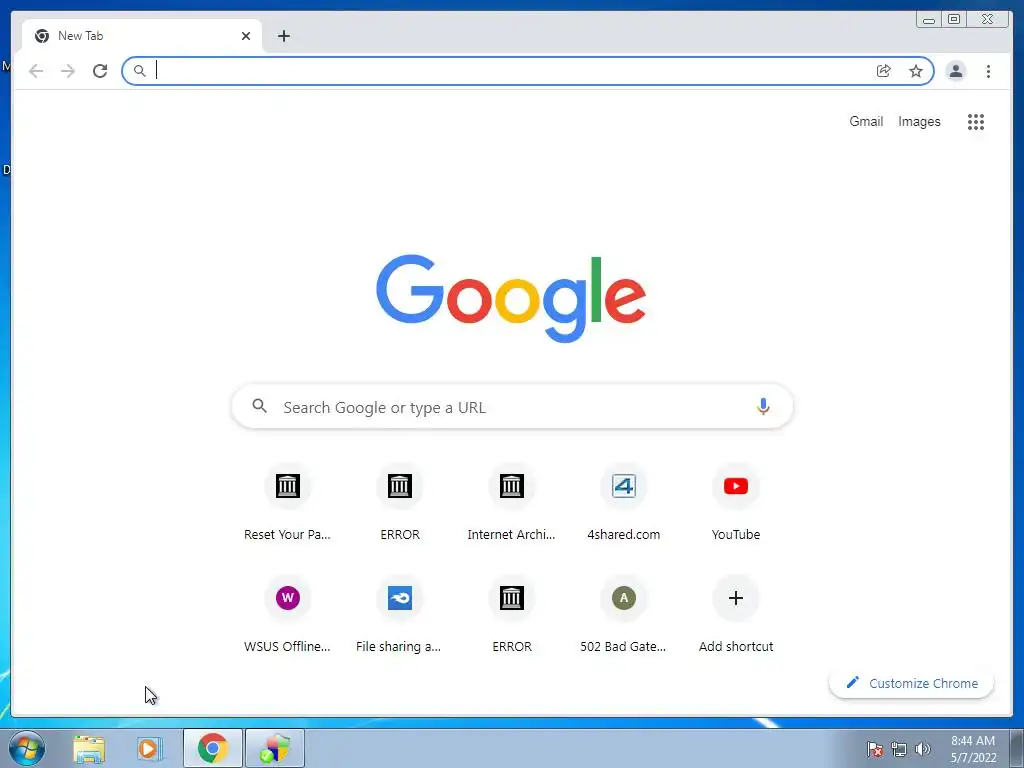Open the Windows Start menu
The image size is (1024, 768).
tap(27, 748)
